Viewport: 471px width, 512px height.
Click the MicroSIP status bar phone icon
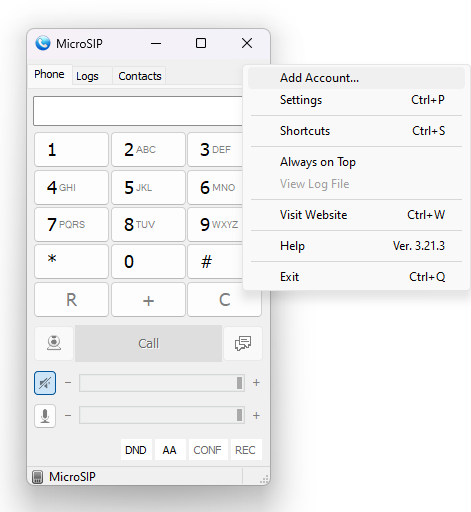38,477
